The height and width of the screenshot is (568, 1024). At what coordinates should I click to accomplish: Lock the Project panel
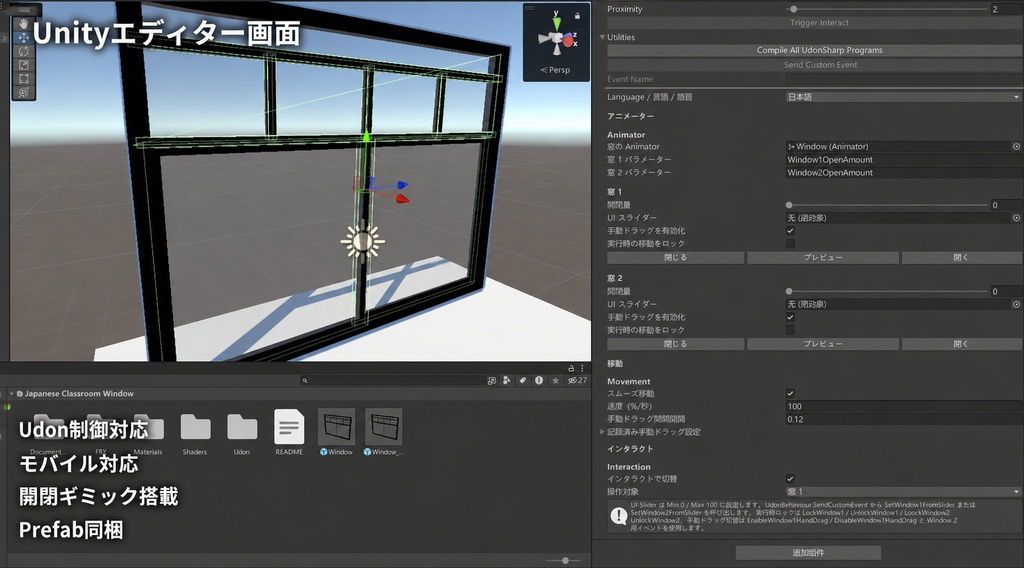tap(571, 368)
